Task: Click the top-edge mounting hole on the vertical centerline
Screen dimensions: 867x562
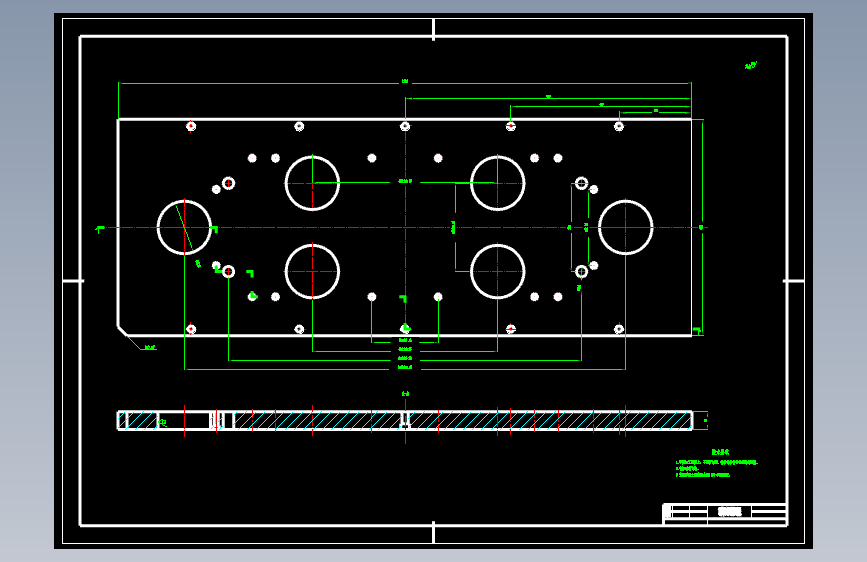Action: click(x=405, y=126)
